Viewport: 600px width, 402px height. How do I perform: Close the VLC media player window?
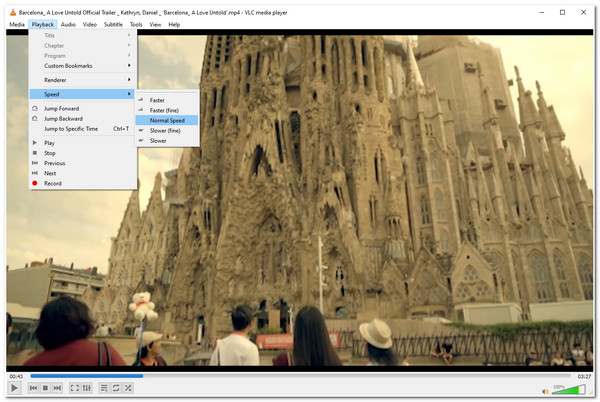(x=583, y=13)
